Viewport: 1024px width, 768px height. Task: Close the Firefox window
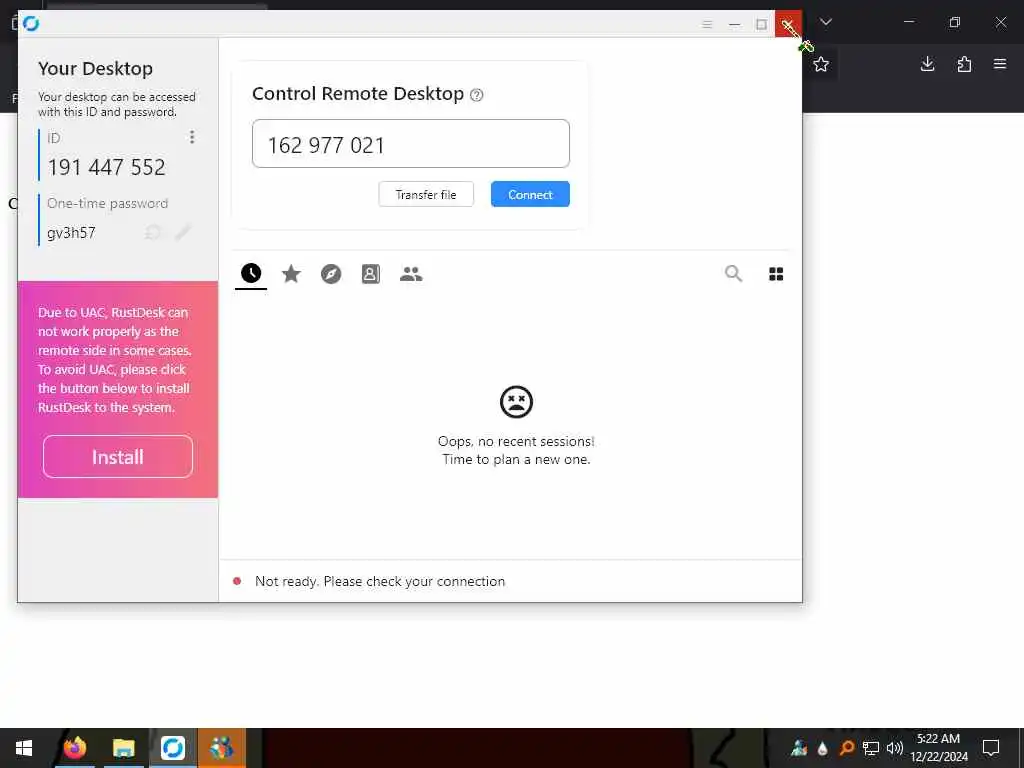[x=1000, y=22]
